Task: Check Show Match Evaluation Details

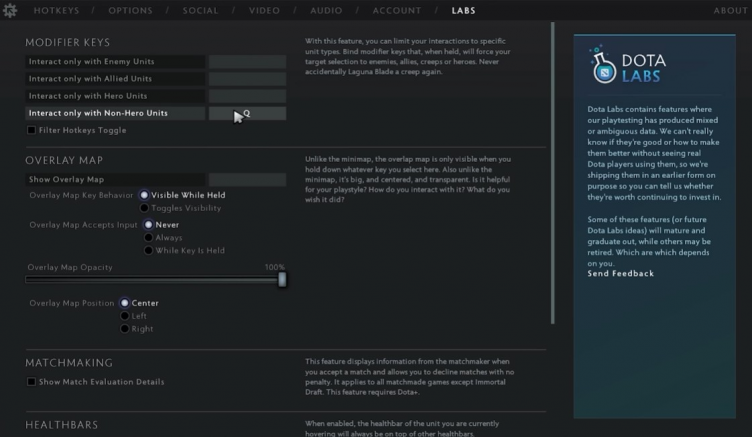Action: point(32,382)
